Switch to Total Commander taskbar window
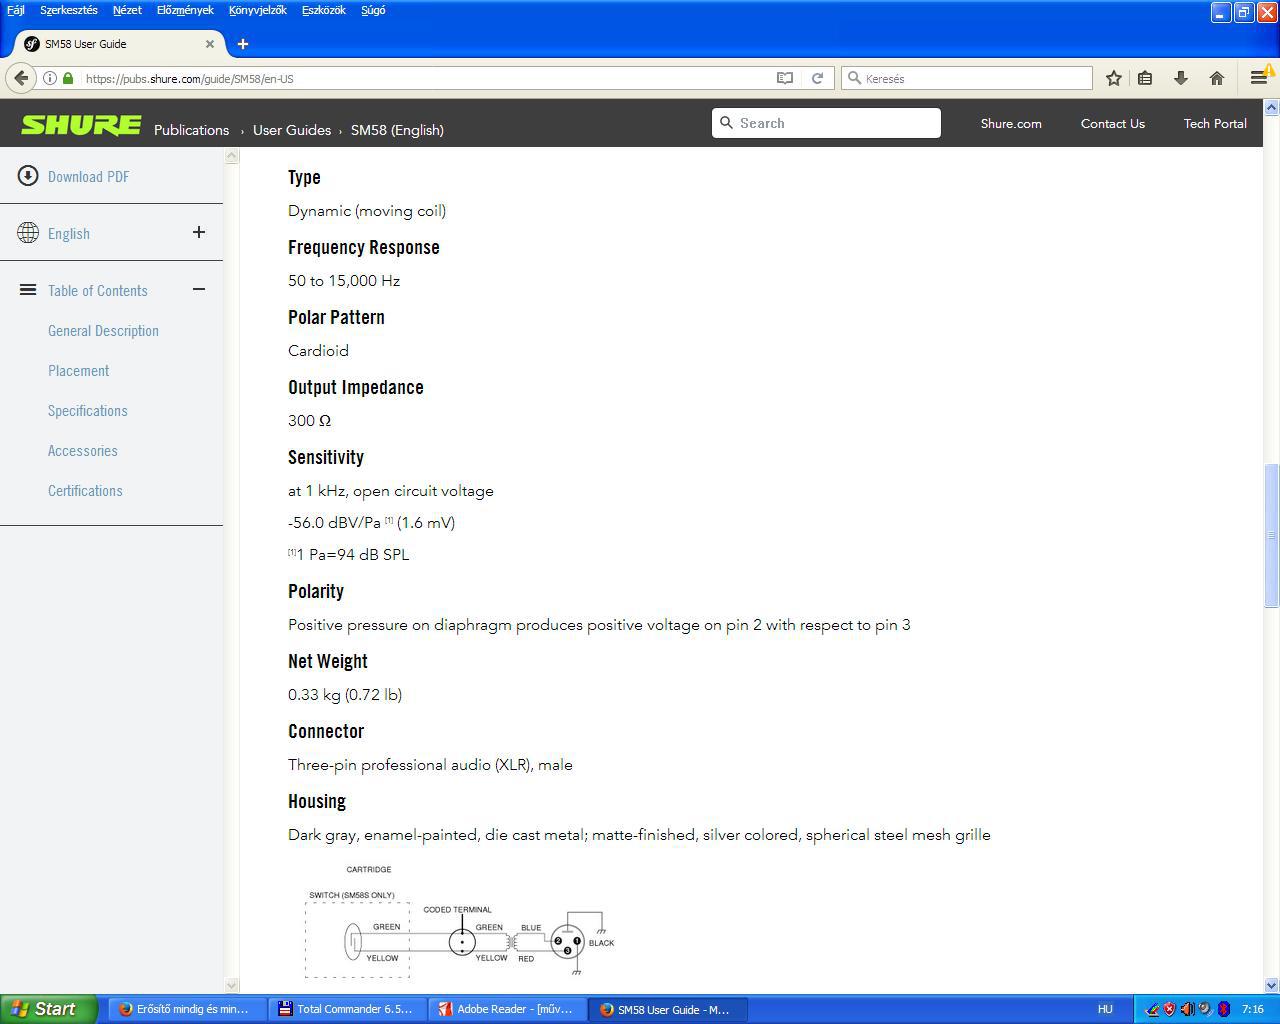The width and height of the screenshot is (1280, 1024). click(347, 1009)
